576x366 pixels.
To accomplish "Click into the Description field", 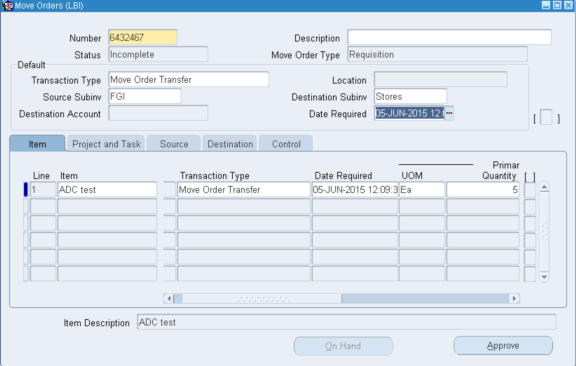I will pos(449,37).
